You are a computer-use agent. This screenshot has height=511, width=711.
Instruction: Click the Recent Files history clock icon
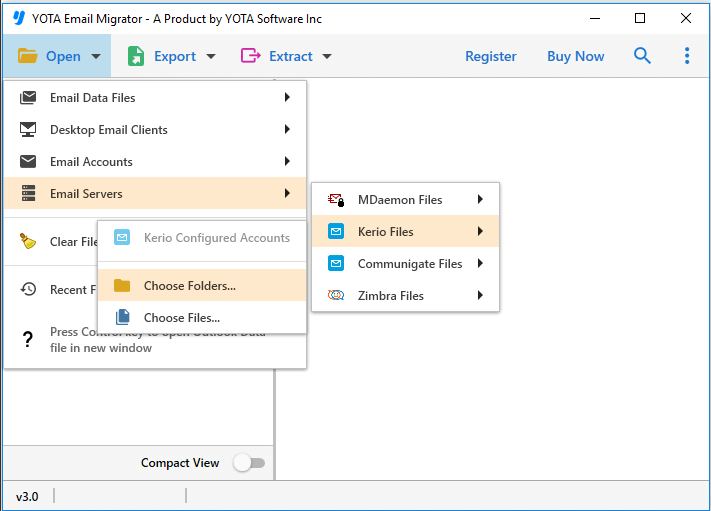point(28,289)
